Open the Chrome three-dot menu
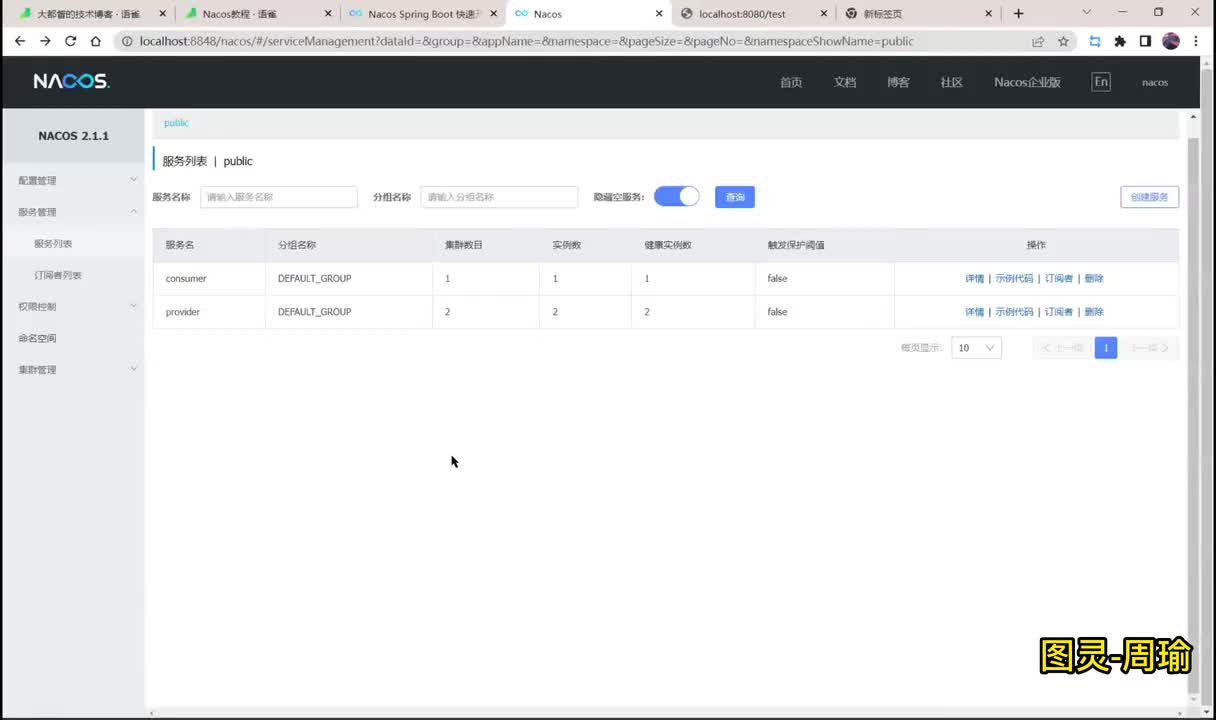The height and width of the screenshot is (720, 1216). pos(1196,41)
